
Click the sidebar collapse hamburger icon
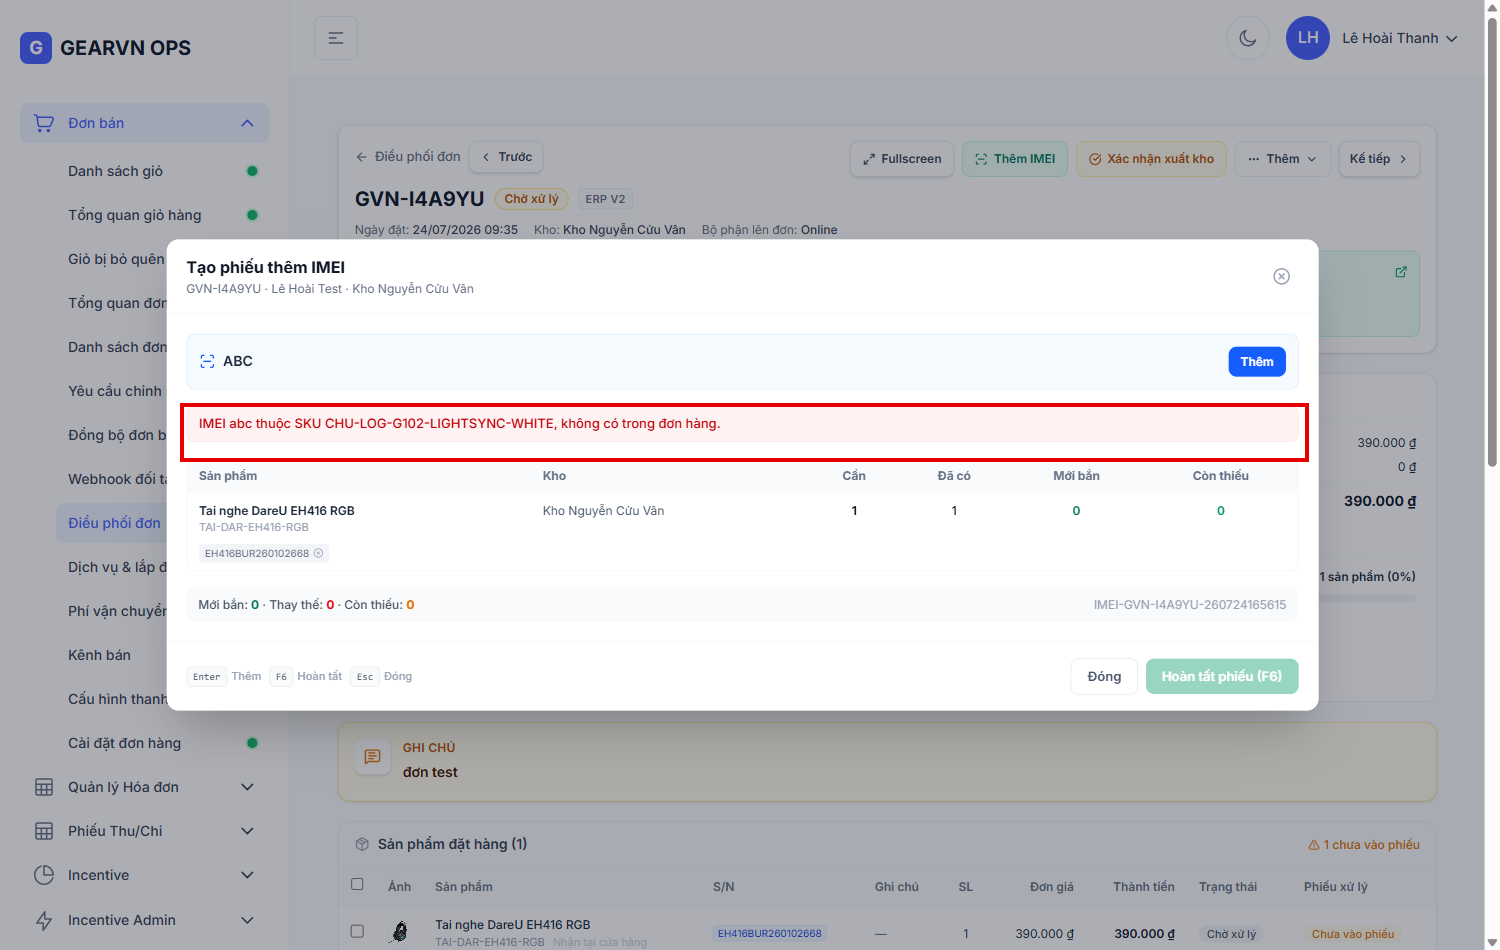pyautogui.click(x=336, y=38)
